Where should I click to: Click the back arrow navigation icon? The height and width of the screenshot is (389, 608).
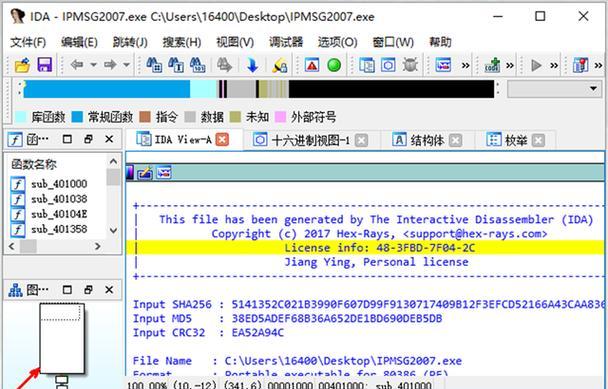(77, 64)
